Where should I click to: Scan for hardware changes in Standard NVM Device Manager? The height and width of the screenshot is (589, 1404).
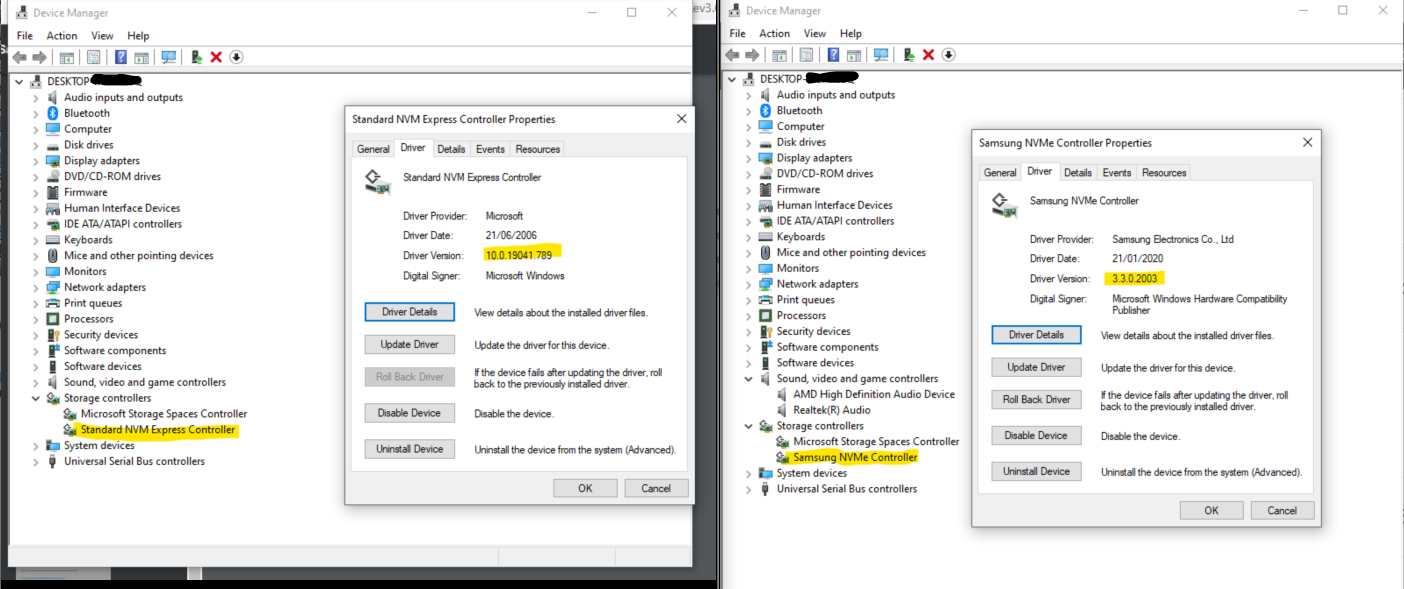coord(169,57)
